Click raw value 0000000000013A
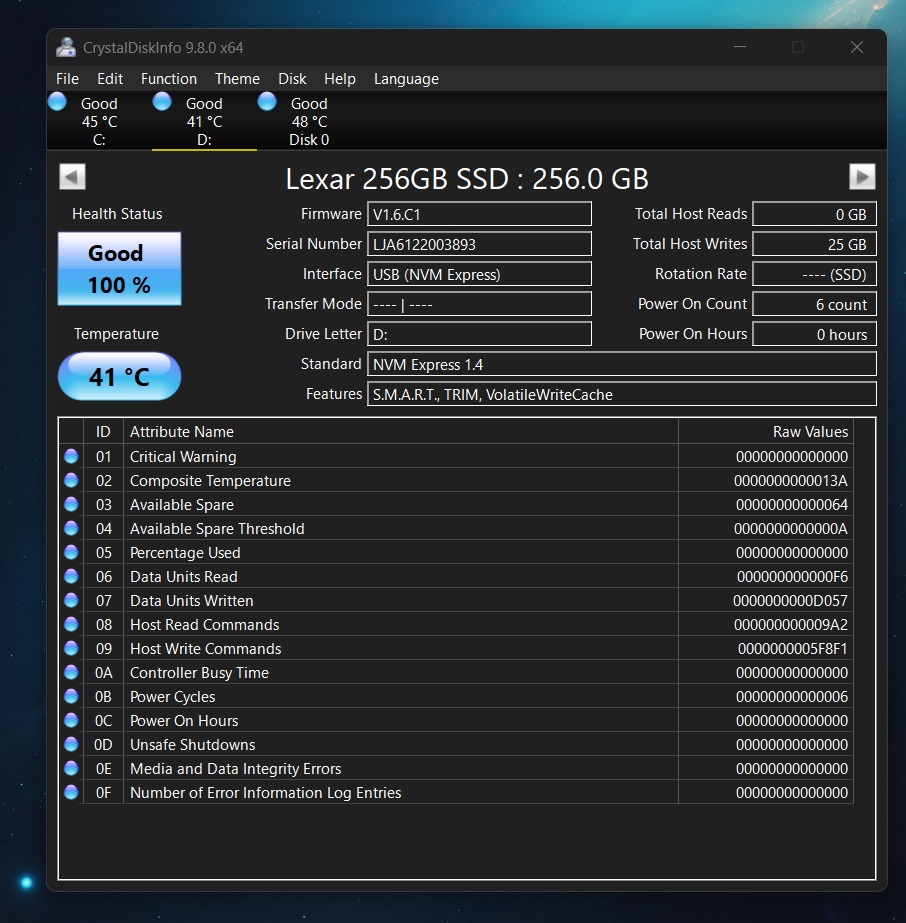The width and height of the screenshot is (906, 923). click(x=791, y=481)
